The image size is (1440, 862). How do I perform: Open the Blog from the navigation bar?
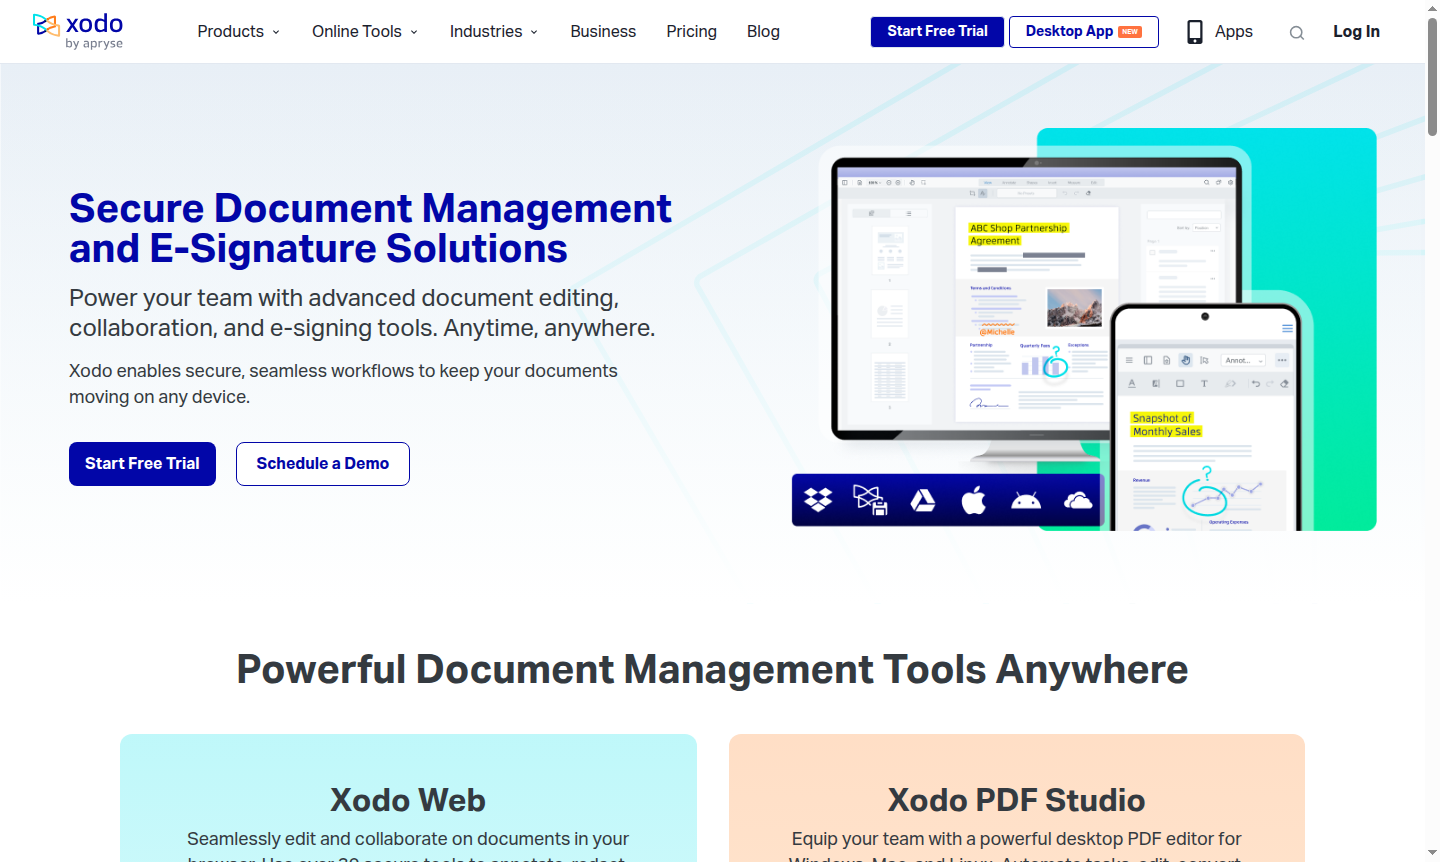(763, 31)
